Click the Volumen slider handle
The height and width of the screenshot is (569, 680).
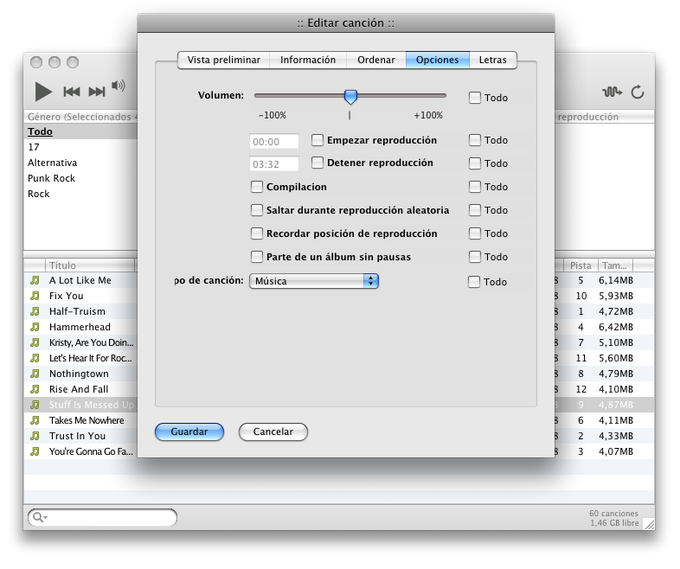[x=350, y=97]
